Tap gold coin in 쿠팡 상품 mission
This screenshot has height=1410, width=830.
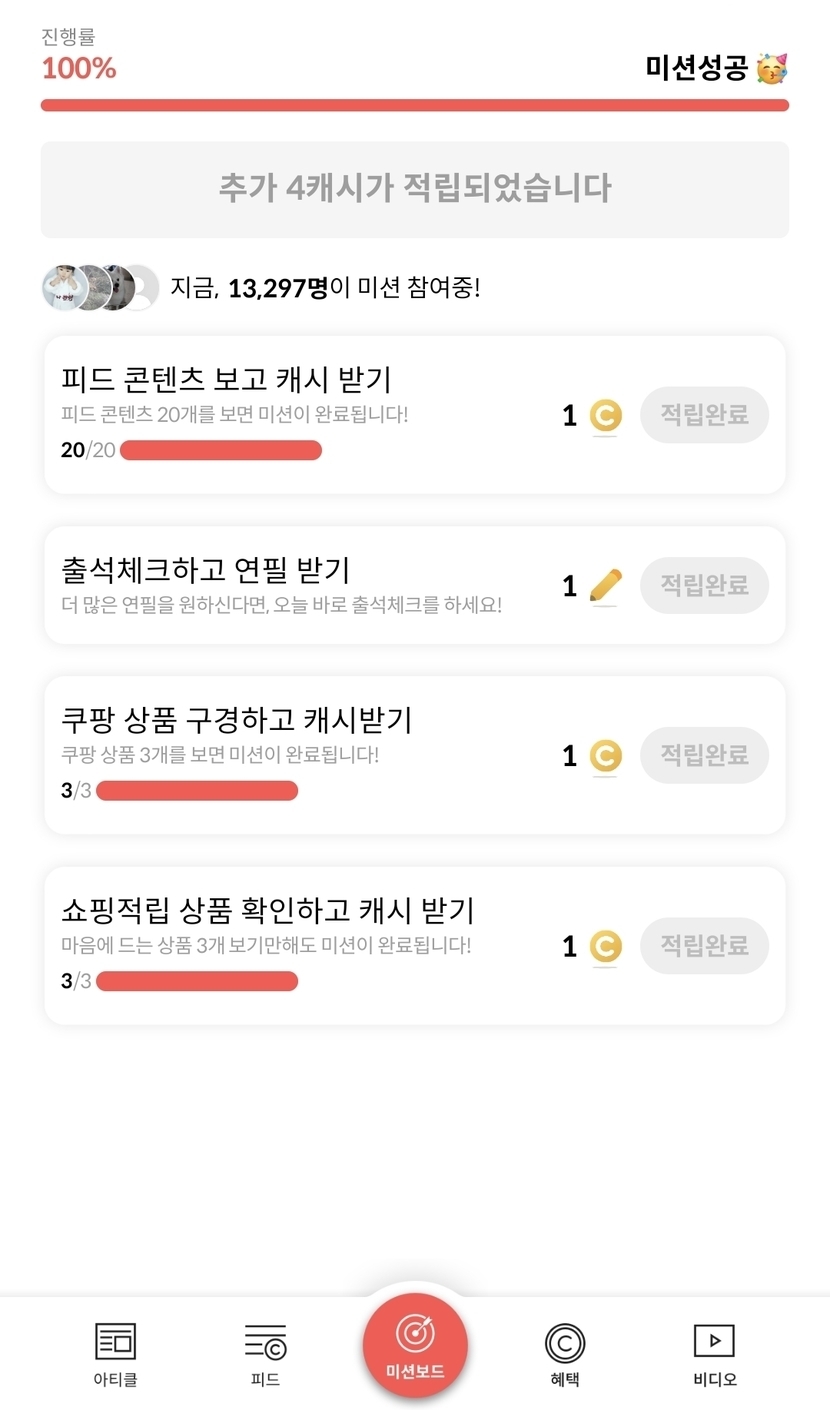[x=605, y=755]
